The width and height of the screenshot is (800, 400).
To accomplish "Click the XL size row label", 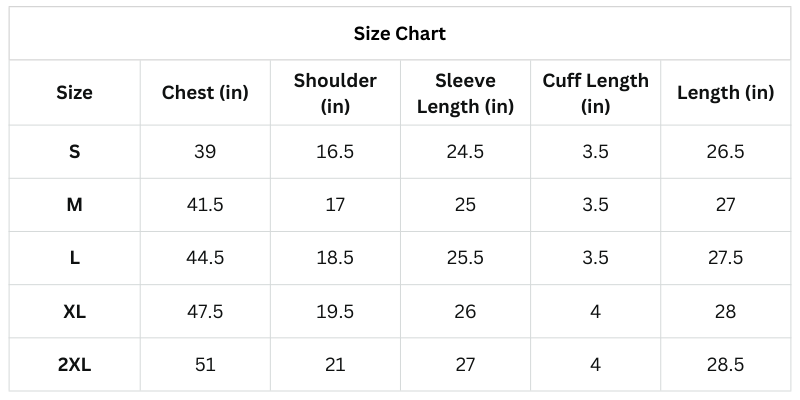I will (74, 312).
